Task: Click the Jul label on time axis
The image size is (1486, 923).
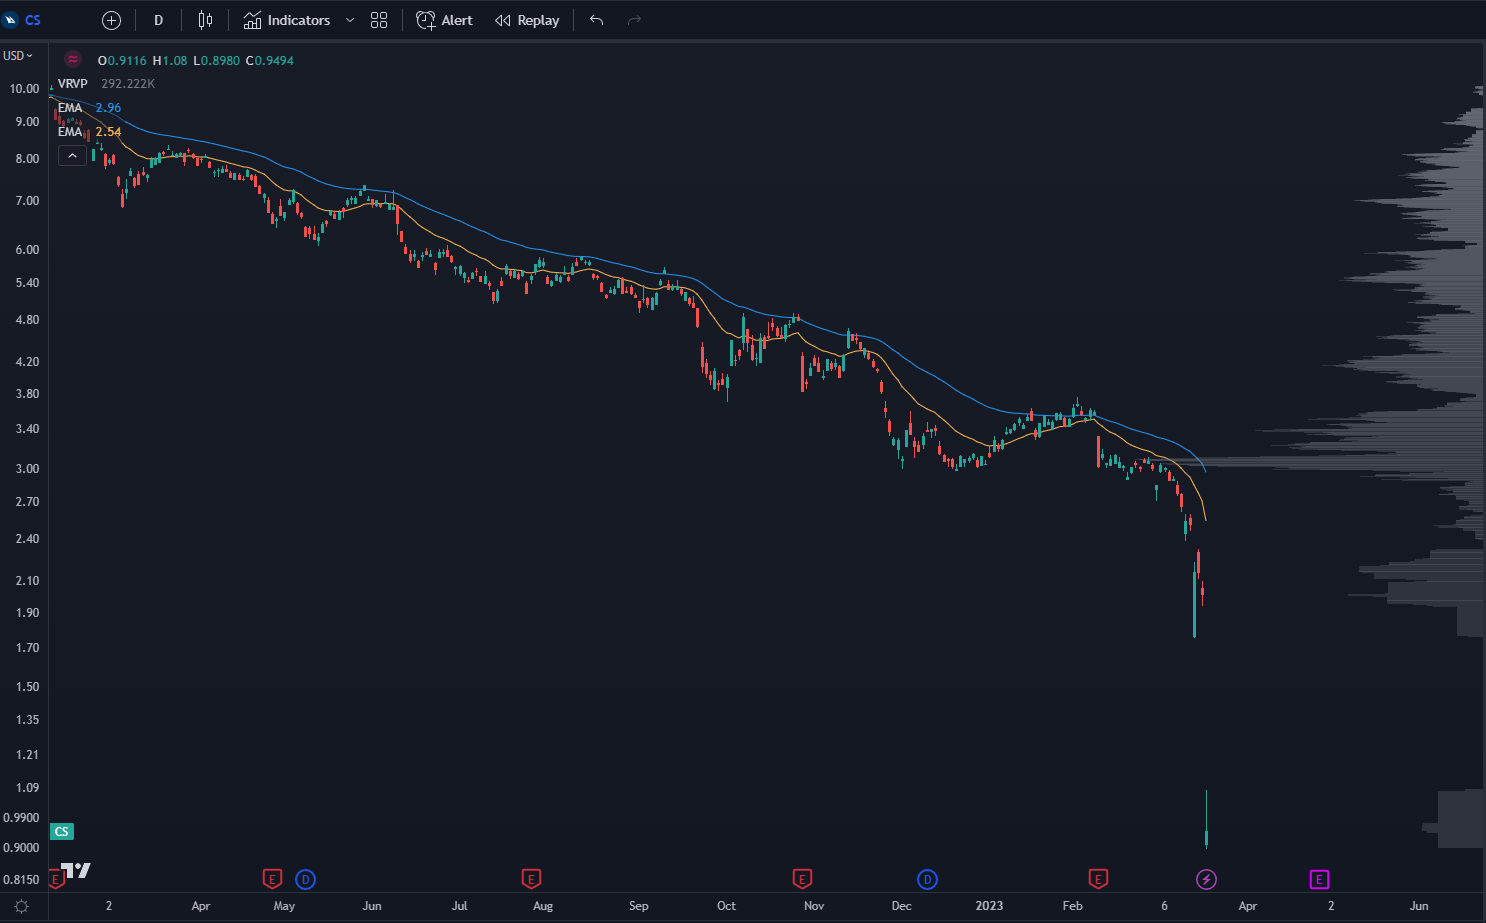Action: [460, 906]
